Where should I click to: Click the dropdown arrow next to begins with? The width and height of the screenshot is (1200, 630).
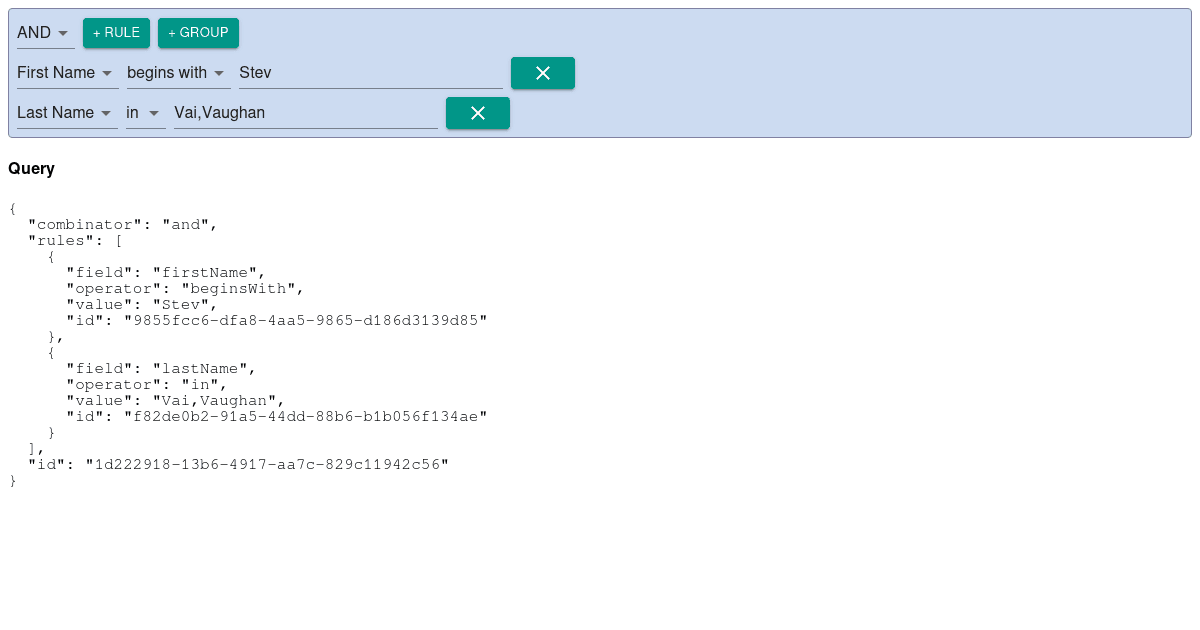(219, 73)
